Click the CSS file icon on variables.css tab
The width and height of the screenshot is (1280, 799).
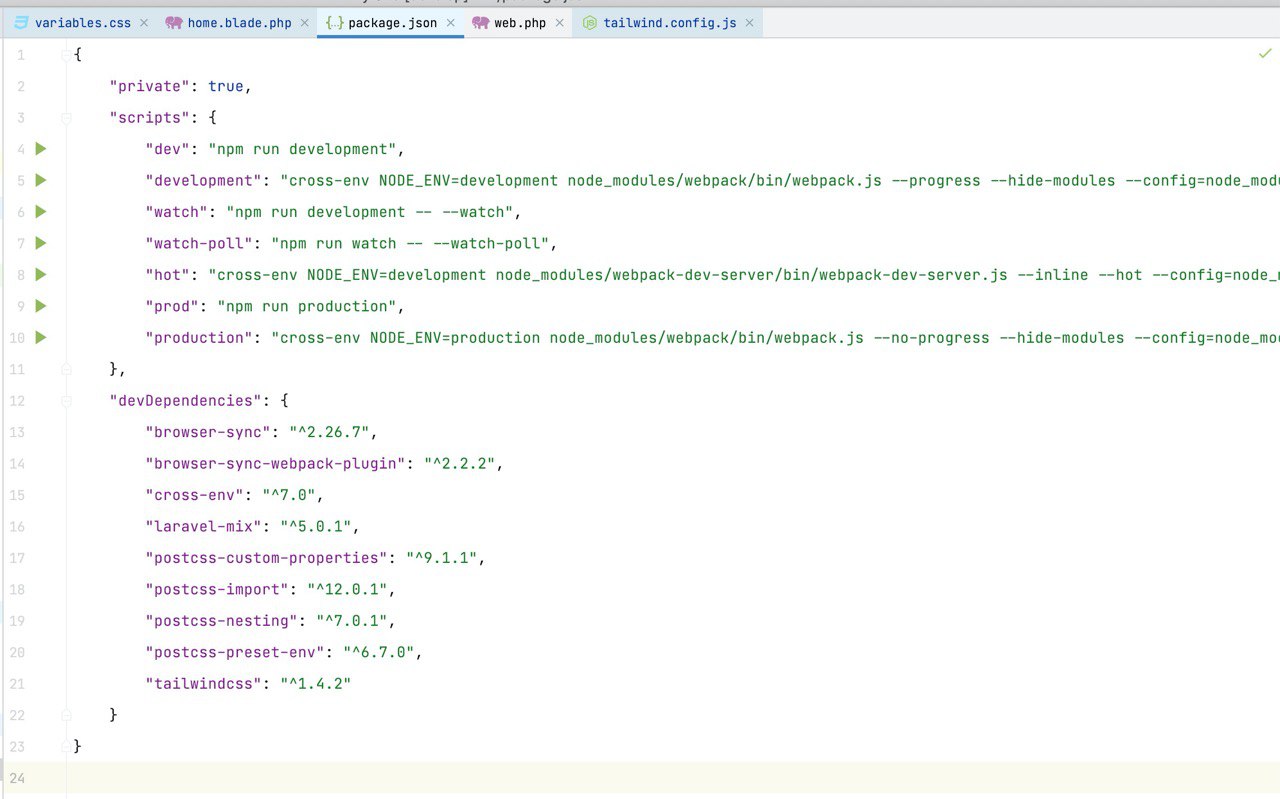click(x=21, y=22)
